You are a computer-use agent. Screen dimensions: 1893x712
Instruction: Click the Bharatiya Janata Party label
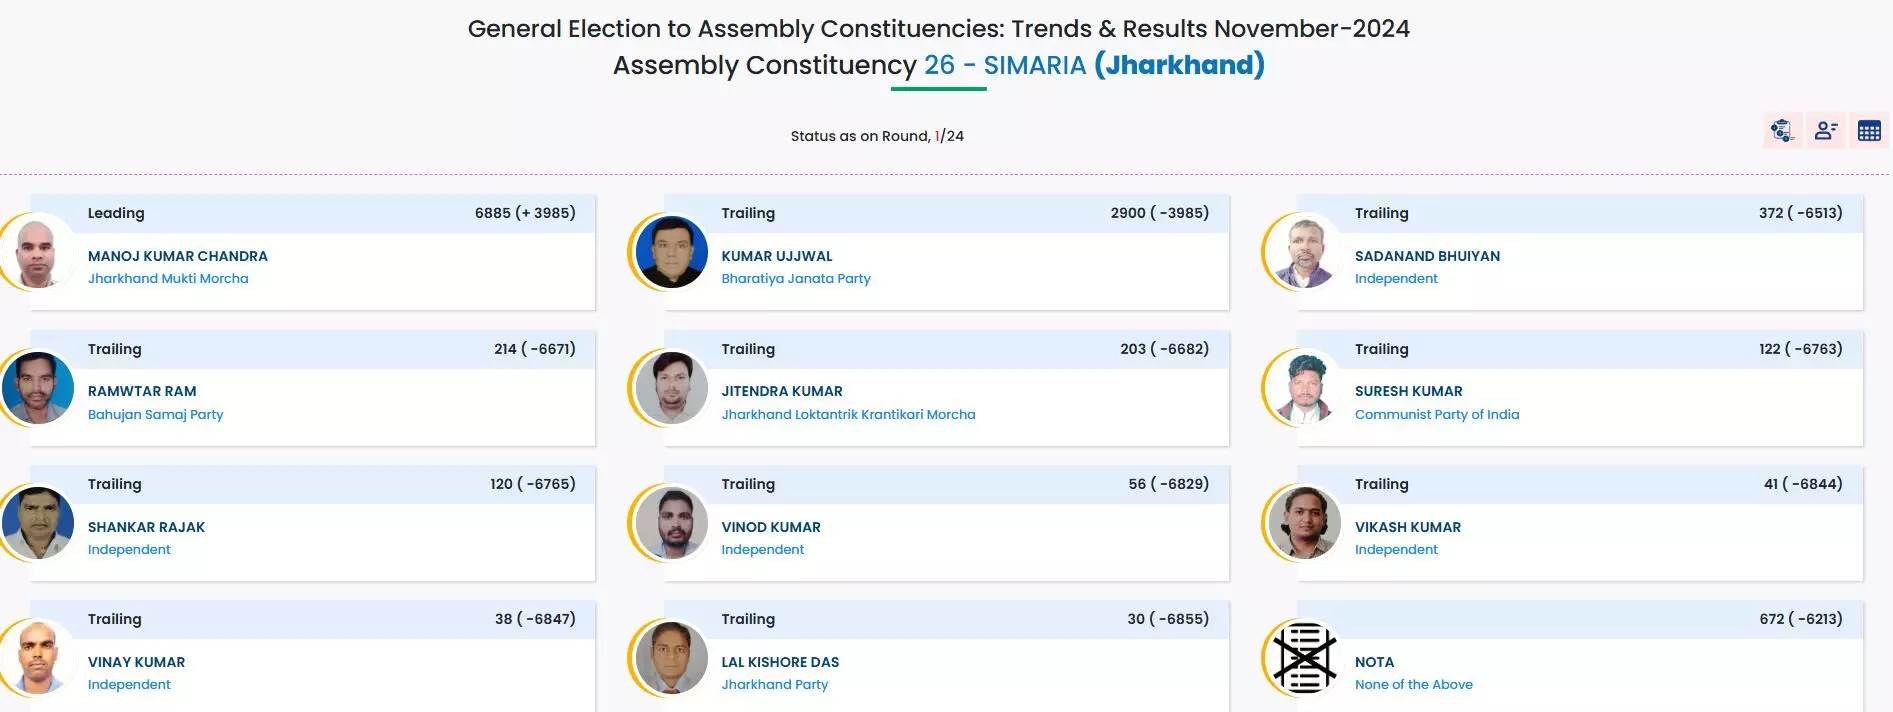click(796, 279)
